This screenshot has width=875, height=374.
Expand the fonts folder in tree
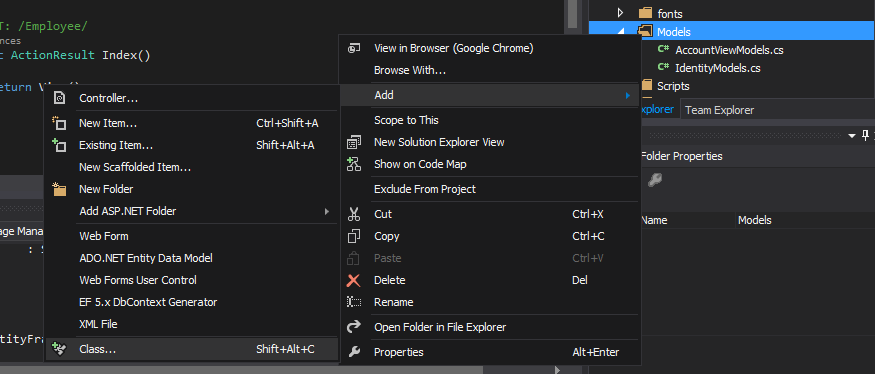(x=620, y=13)
